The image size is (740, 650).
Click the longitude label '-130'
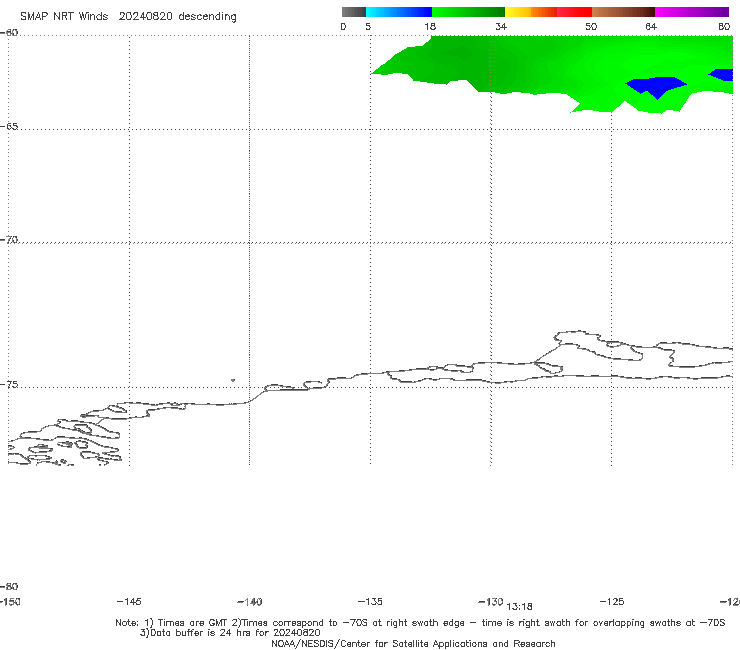click(x=491, y=602)
